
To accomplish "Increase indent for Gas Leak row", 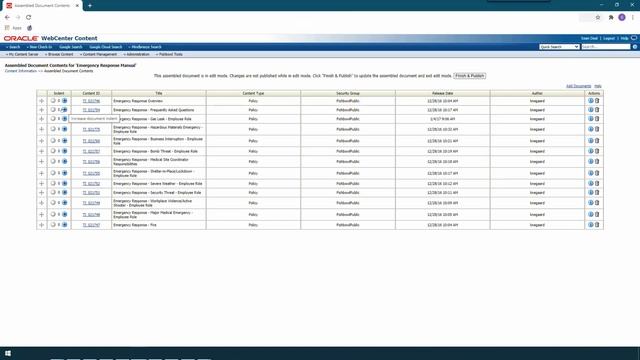I will [64, 119].
